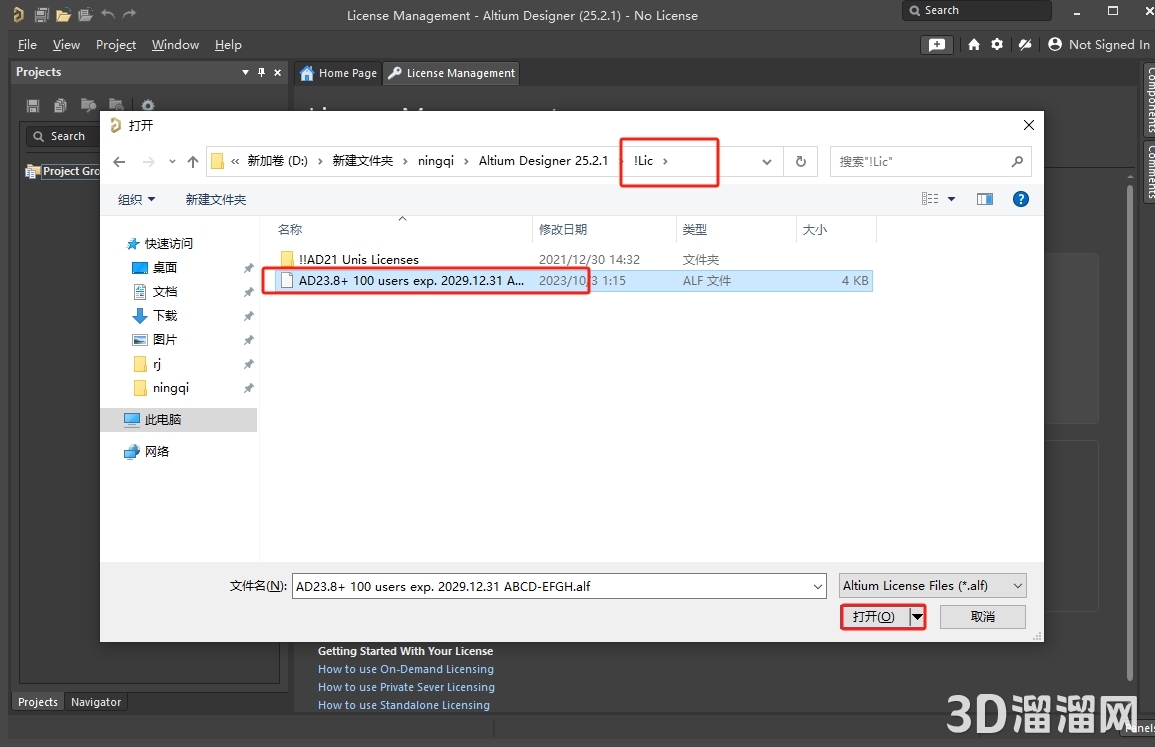
Task: Open the Projects panel dropdown arrow
Action: point(245,72)
